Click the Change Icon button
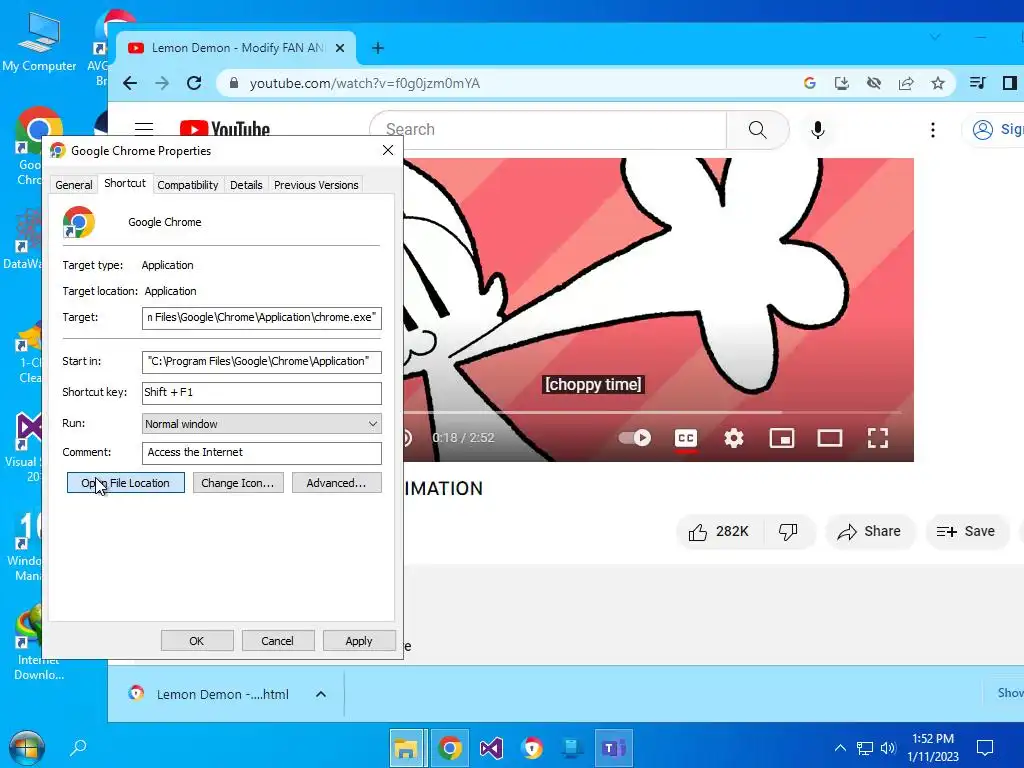 pyautogui.click(x=238, y=483)
